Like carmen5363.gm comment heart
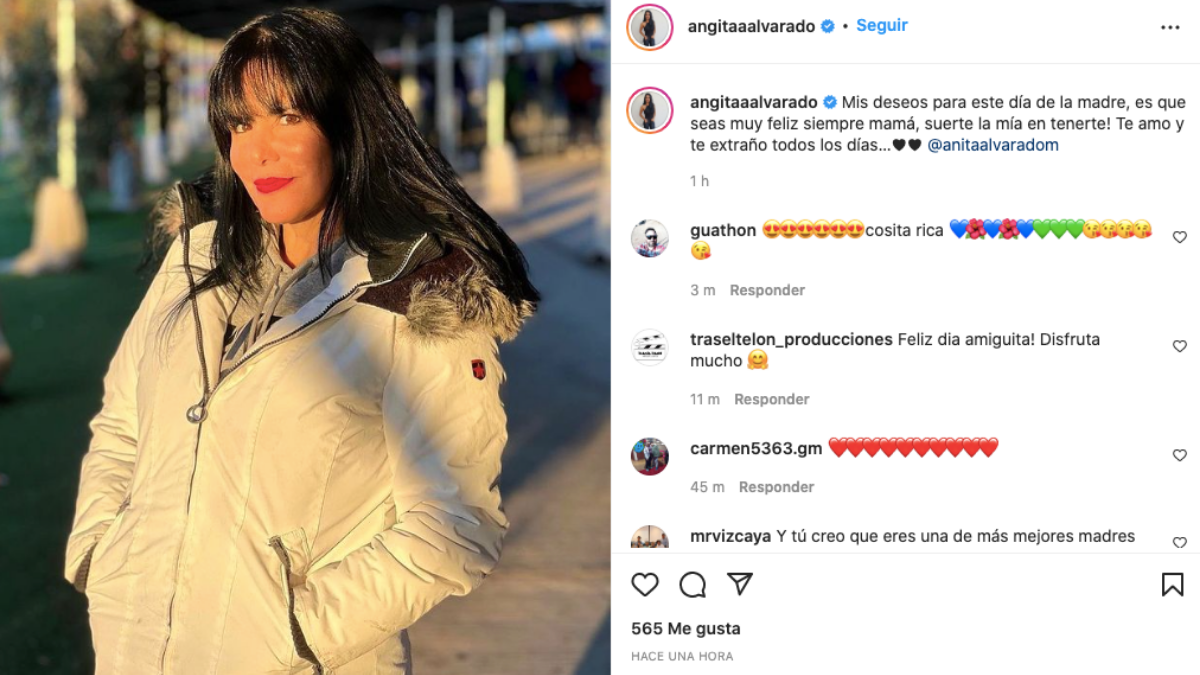 [1179, 456]
